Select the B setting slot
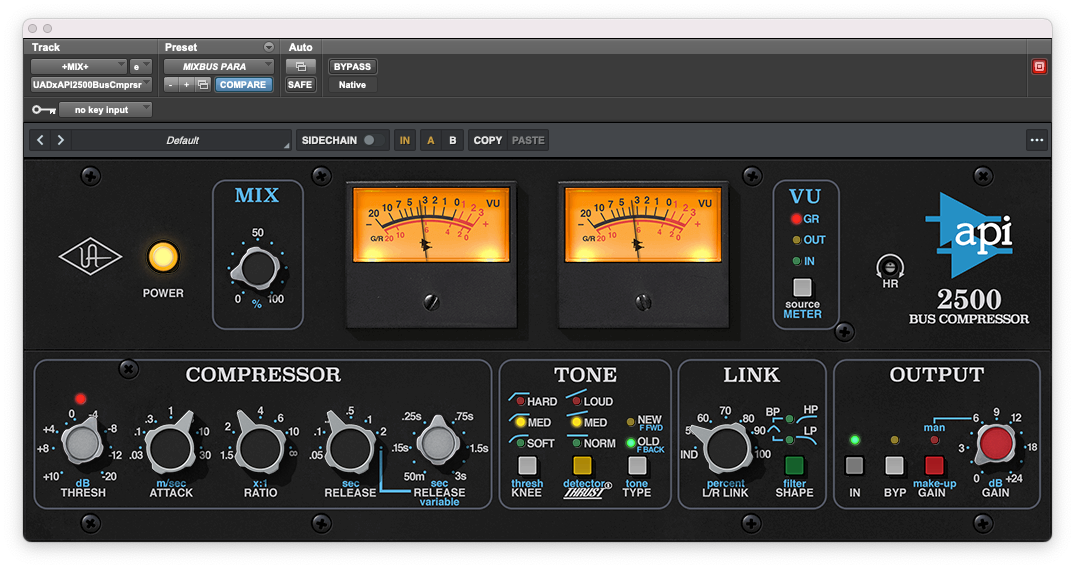Viewport: 1075px width, 569px height. click(x=452, y=141)
